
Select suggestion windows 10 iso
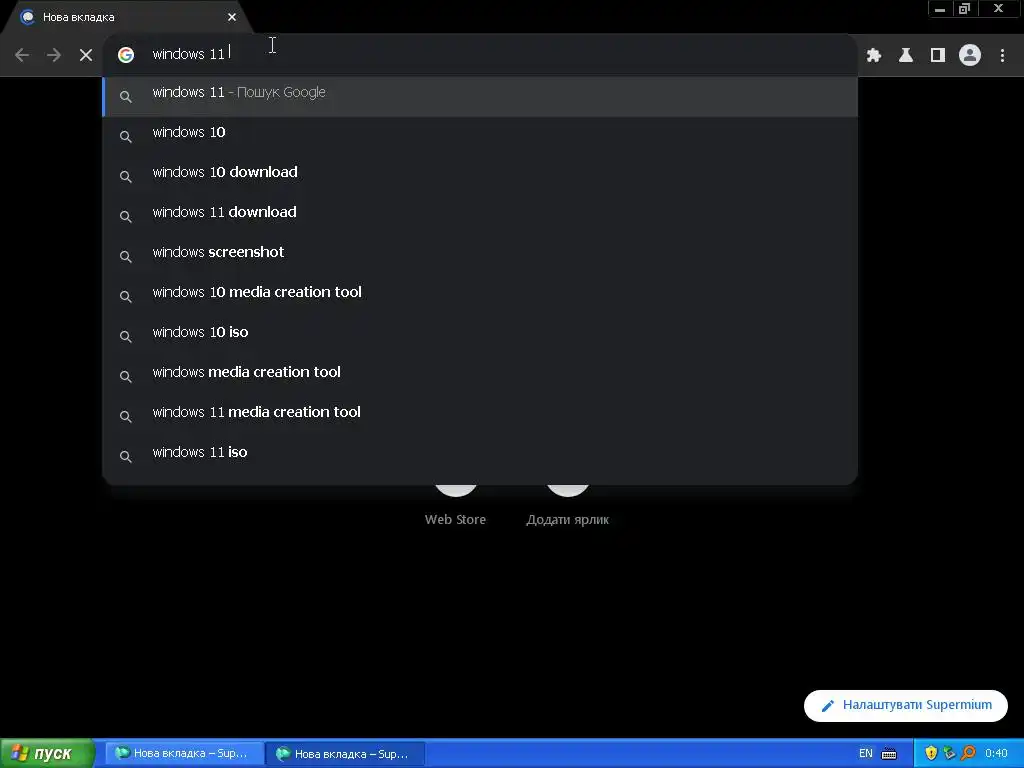click(x=480, y=336)
